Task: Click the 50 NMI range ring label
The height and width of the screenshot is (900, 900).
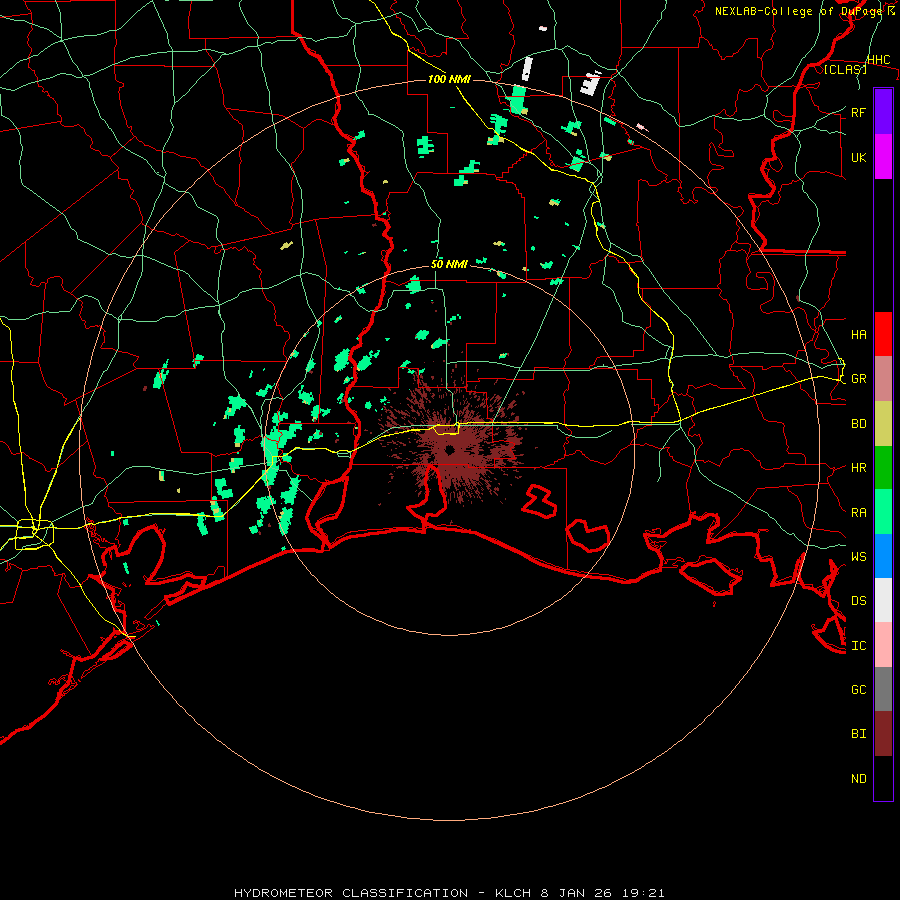Action: point(449,264)
